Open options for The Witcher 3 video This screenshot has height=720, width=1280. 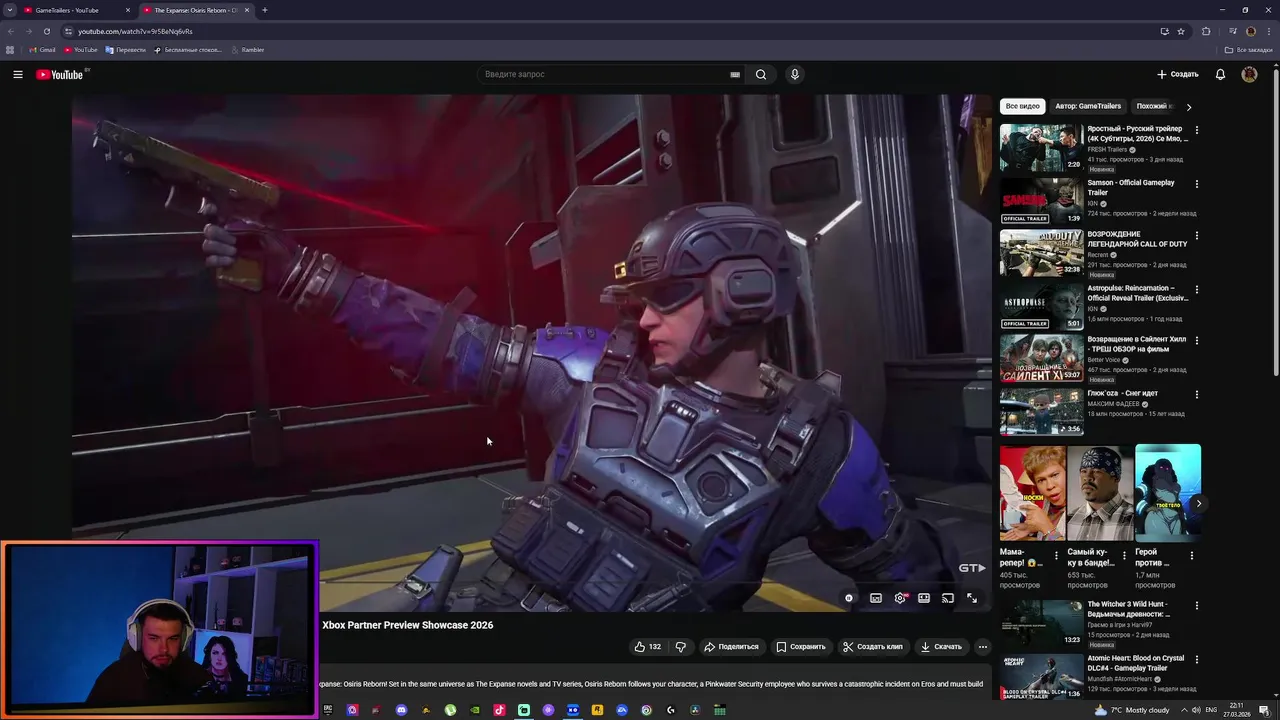[x=1197, y=606]
